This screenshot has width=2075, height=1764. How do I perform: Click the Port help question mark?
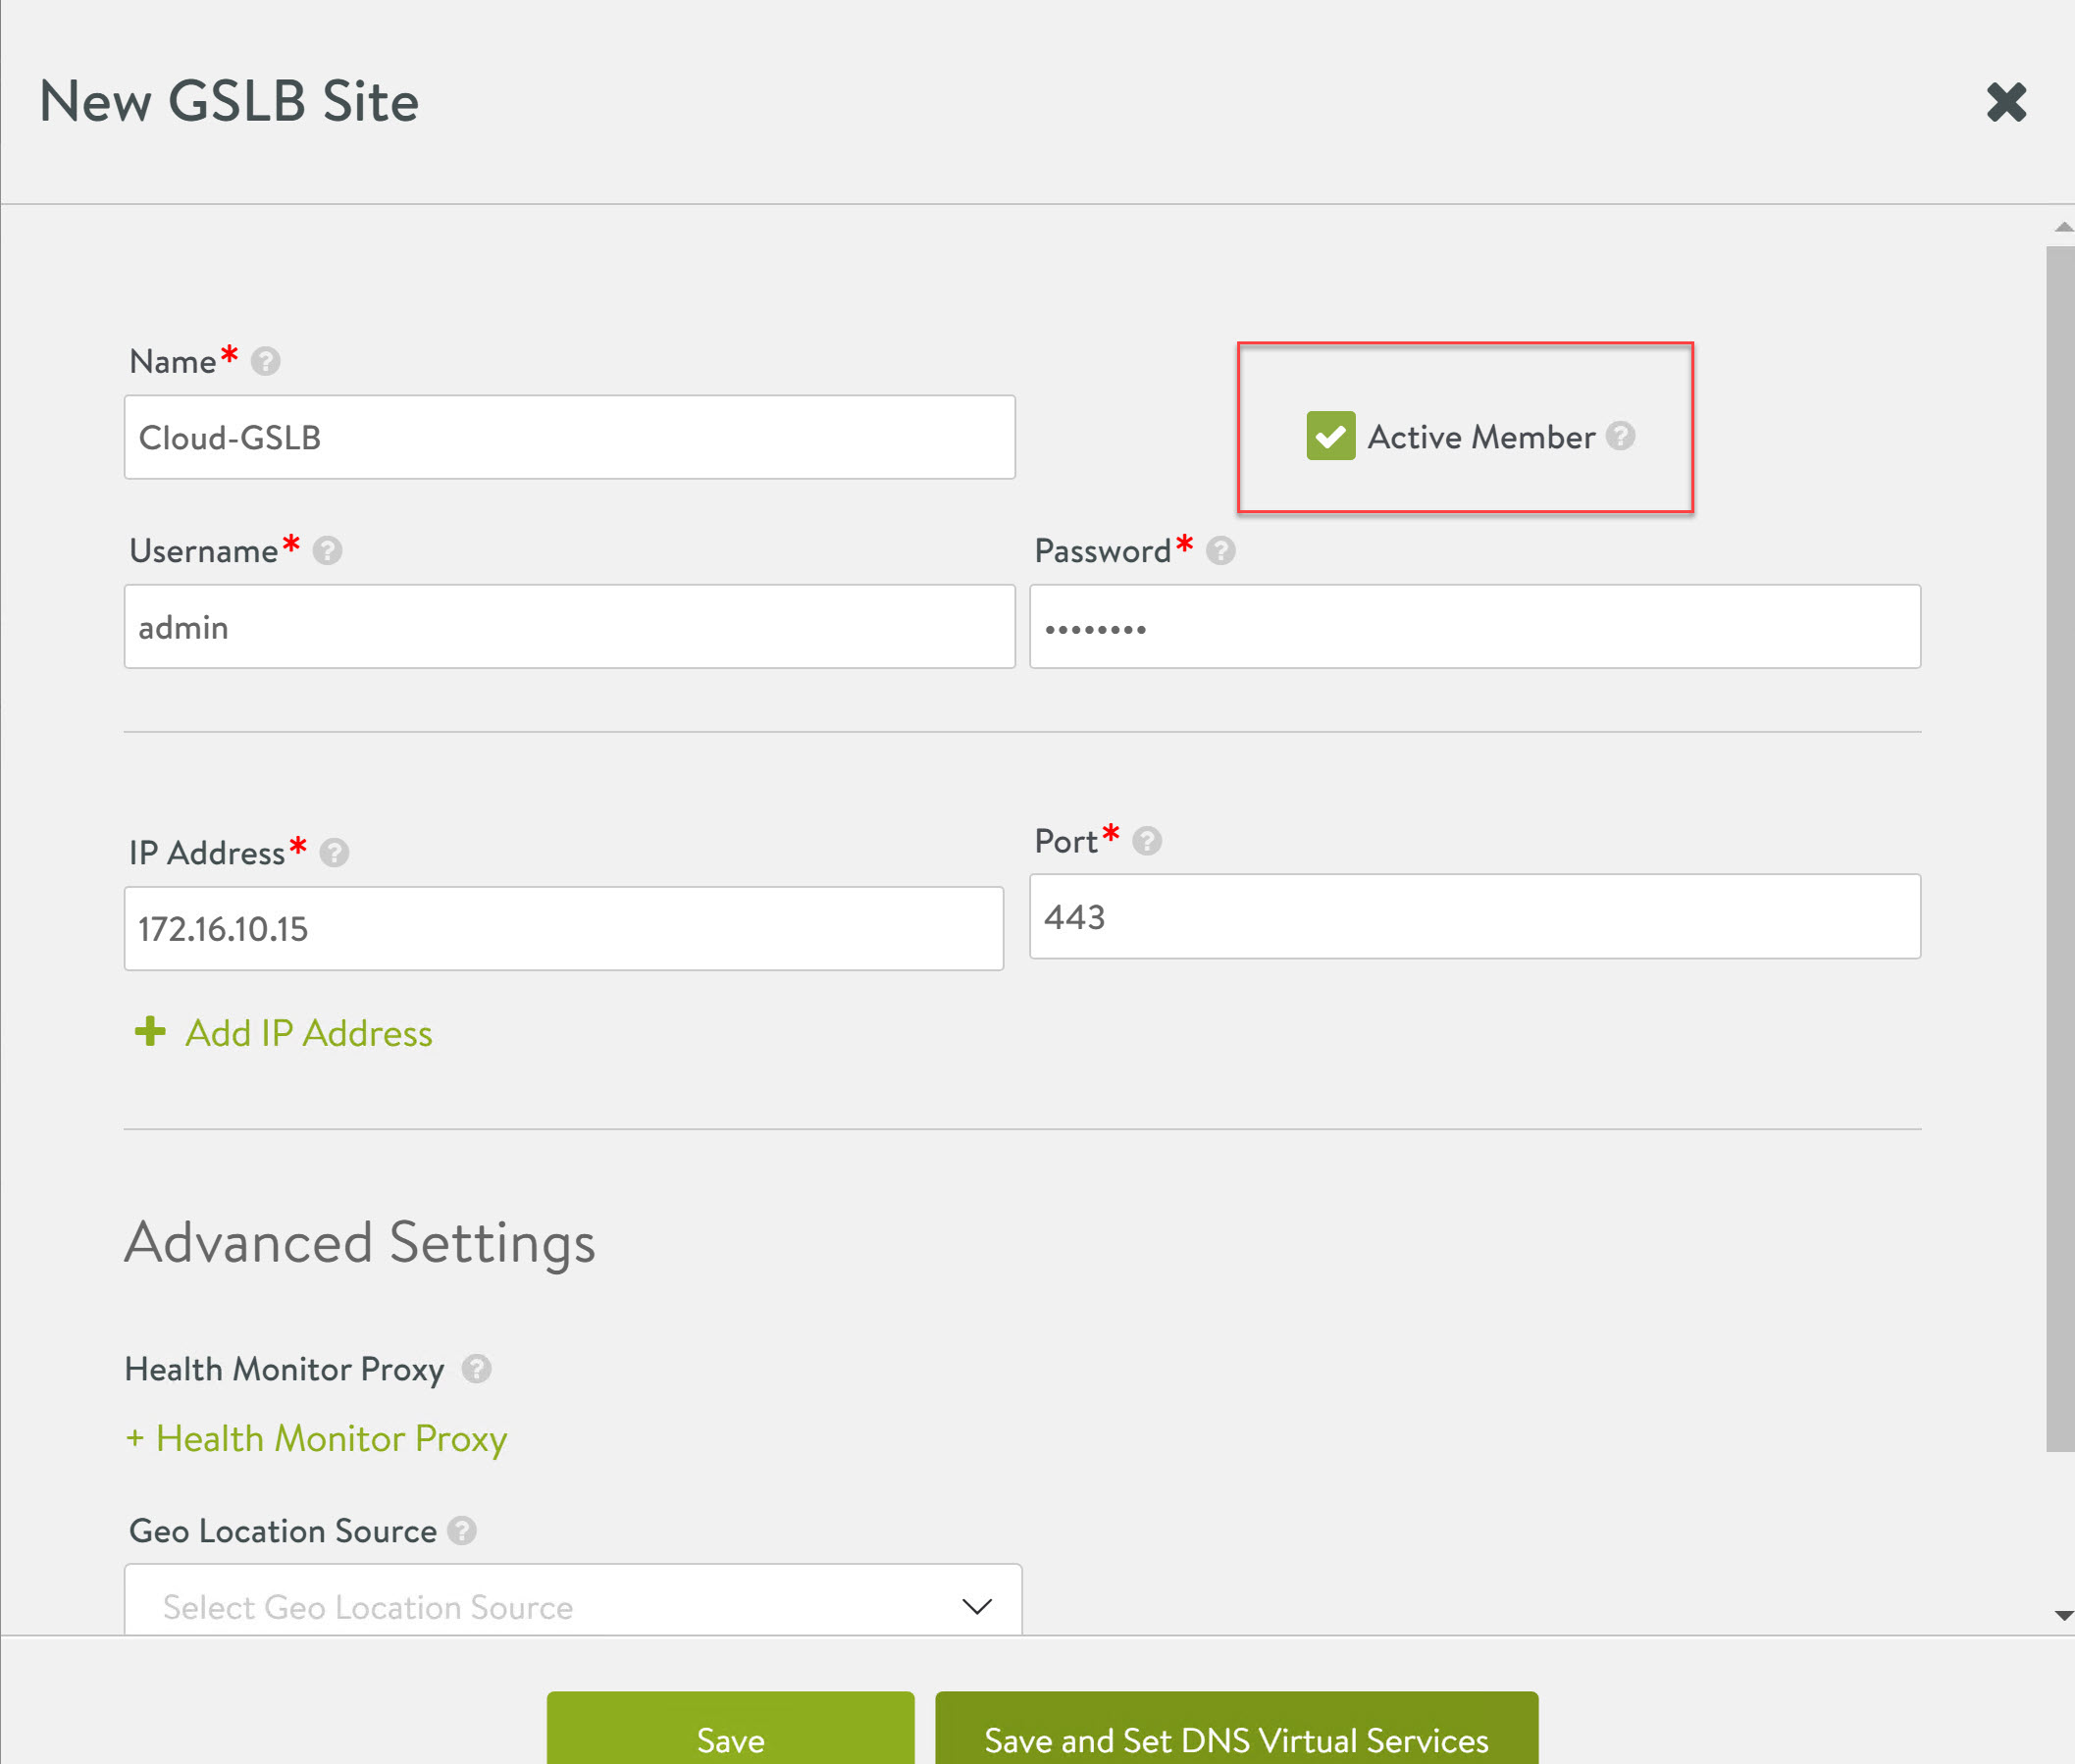click(1146, 841)
